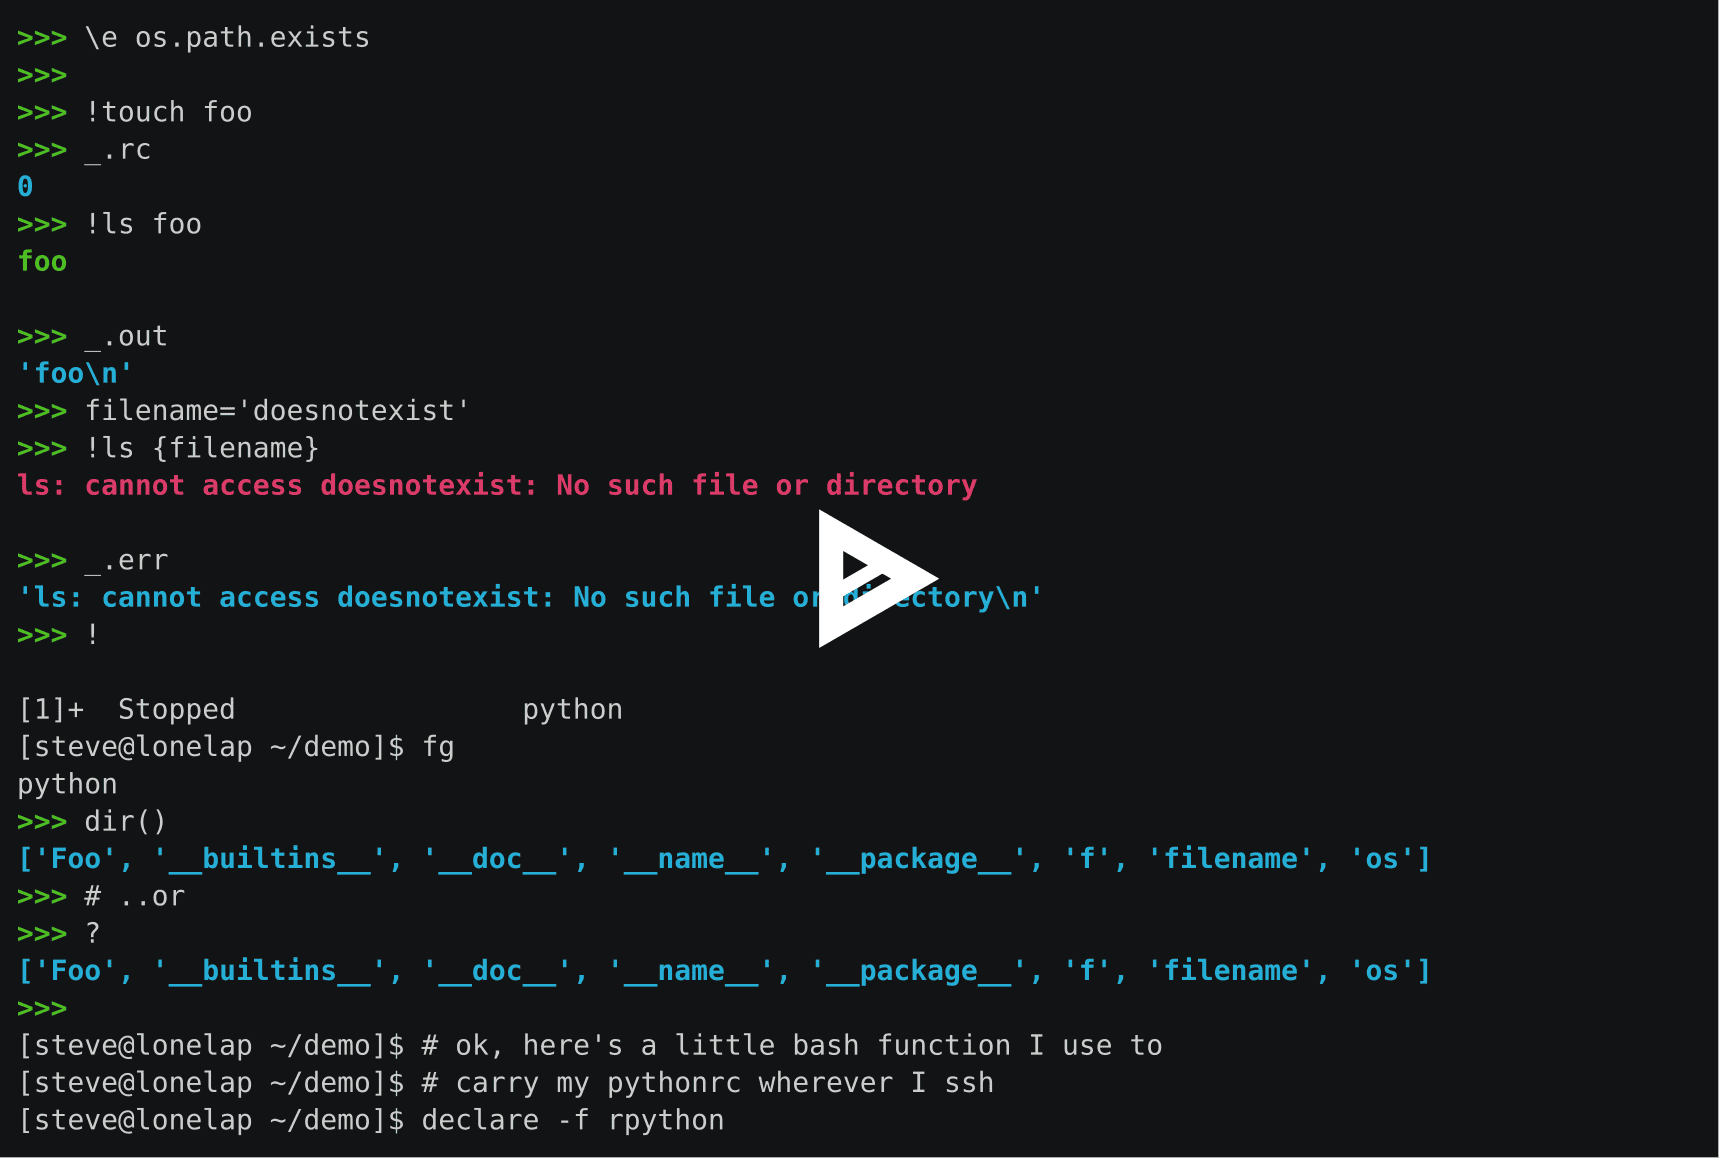This screenshot has height=1158, width=1719.
Task: Click the 'ok, here's a little bash function' comment
Action: (792, 1046)
